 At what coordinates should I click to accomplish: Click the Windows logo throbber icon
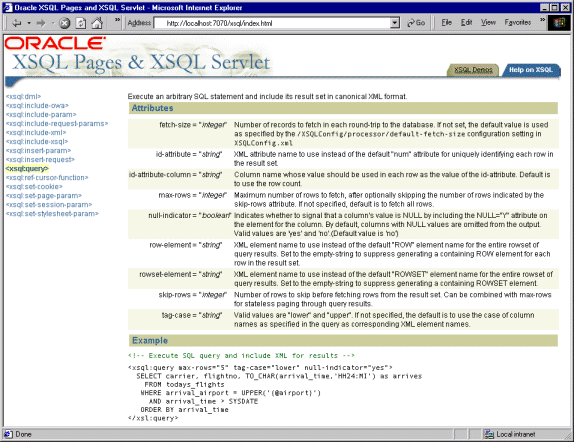click(x=559, y=23)
